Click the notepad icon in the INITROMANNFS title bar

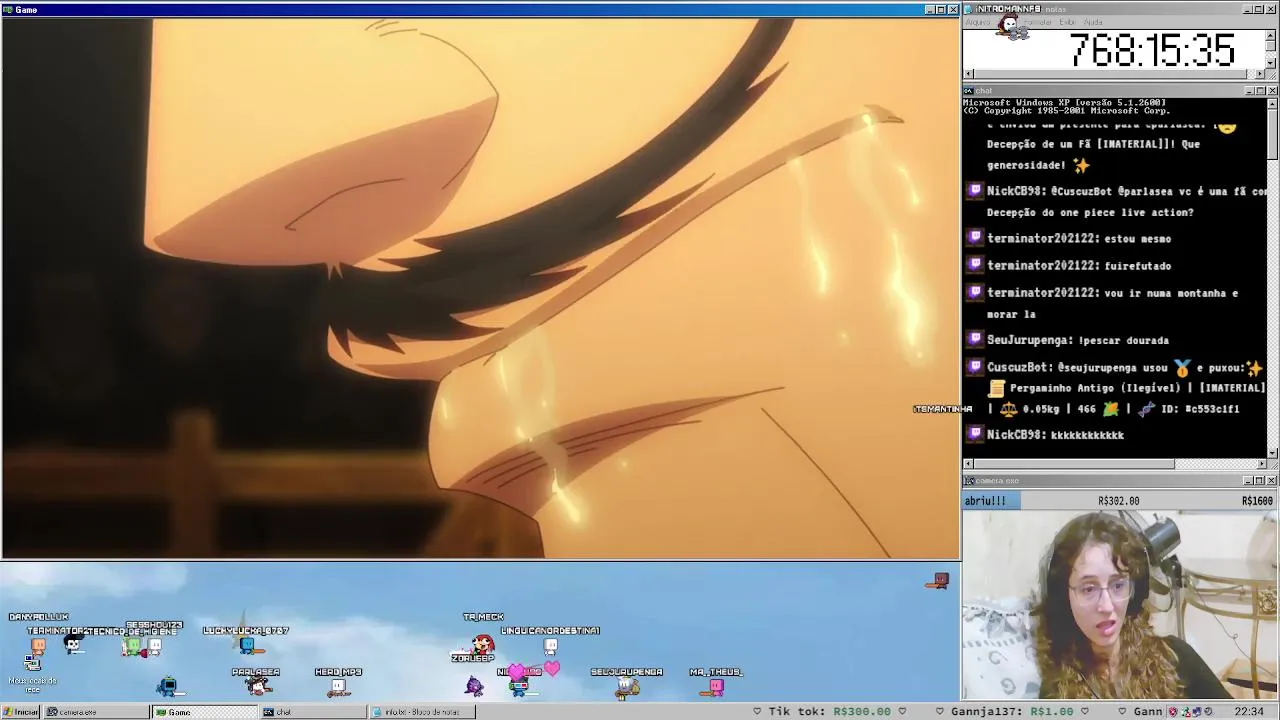pyautogui.click(x=969, y=9)
